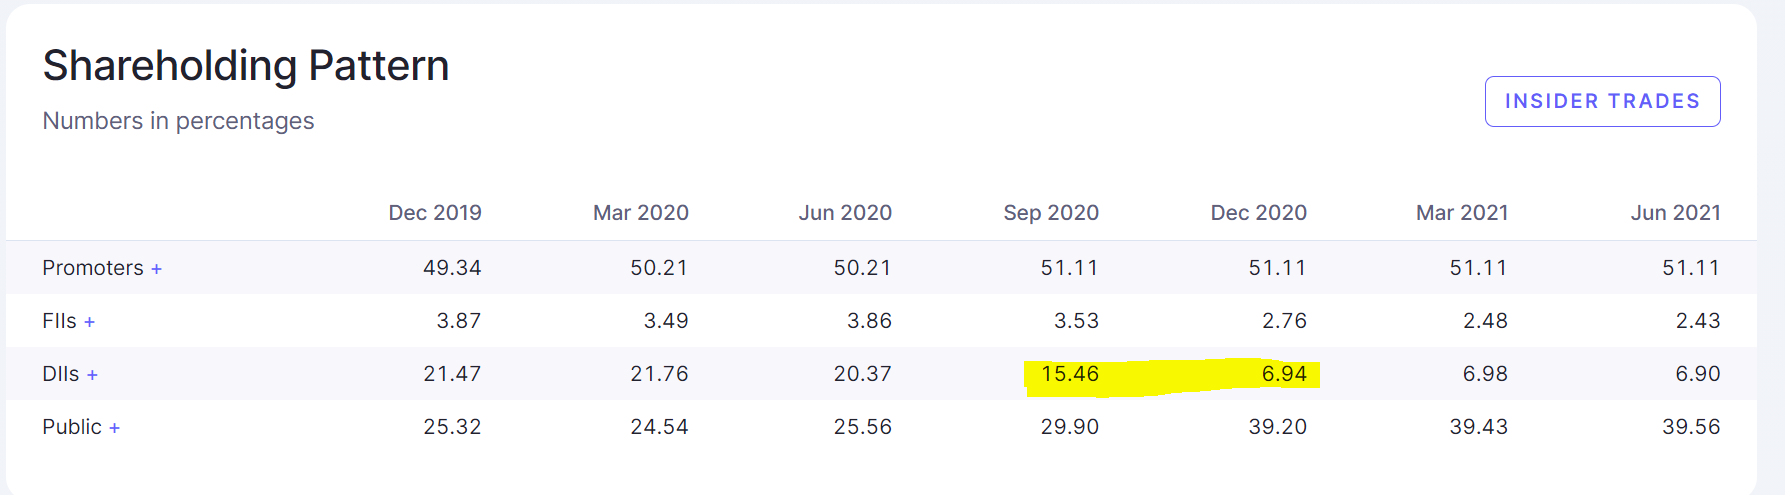Select the Mar 2021 column header
This screenshot has height=495, width=1785.
[x=1462, y=213]
